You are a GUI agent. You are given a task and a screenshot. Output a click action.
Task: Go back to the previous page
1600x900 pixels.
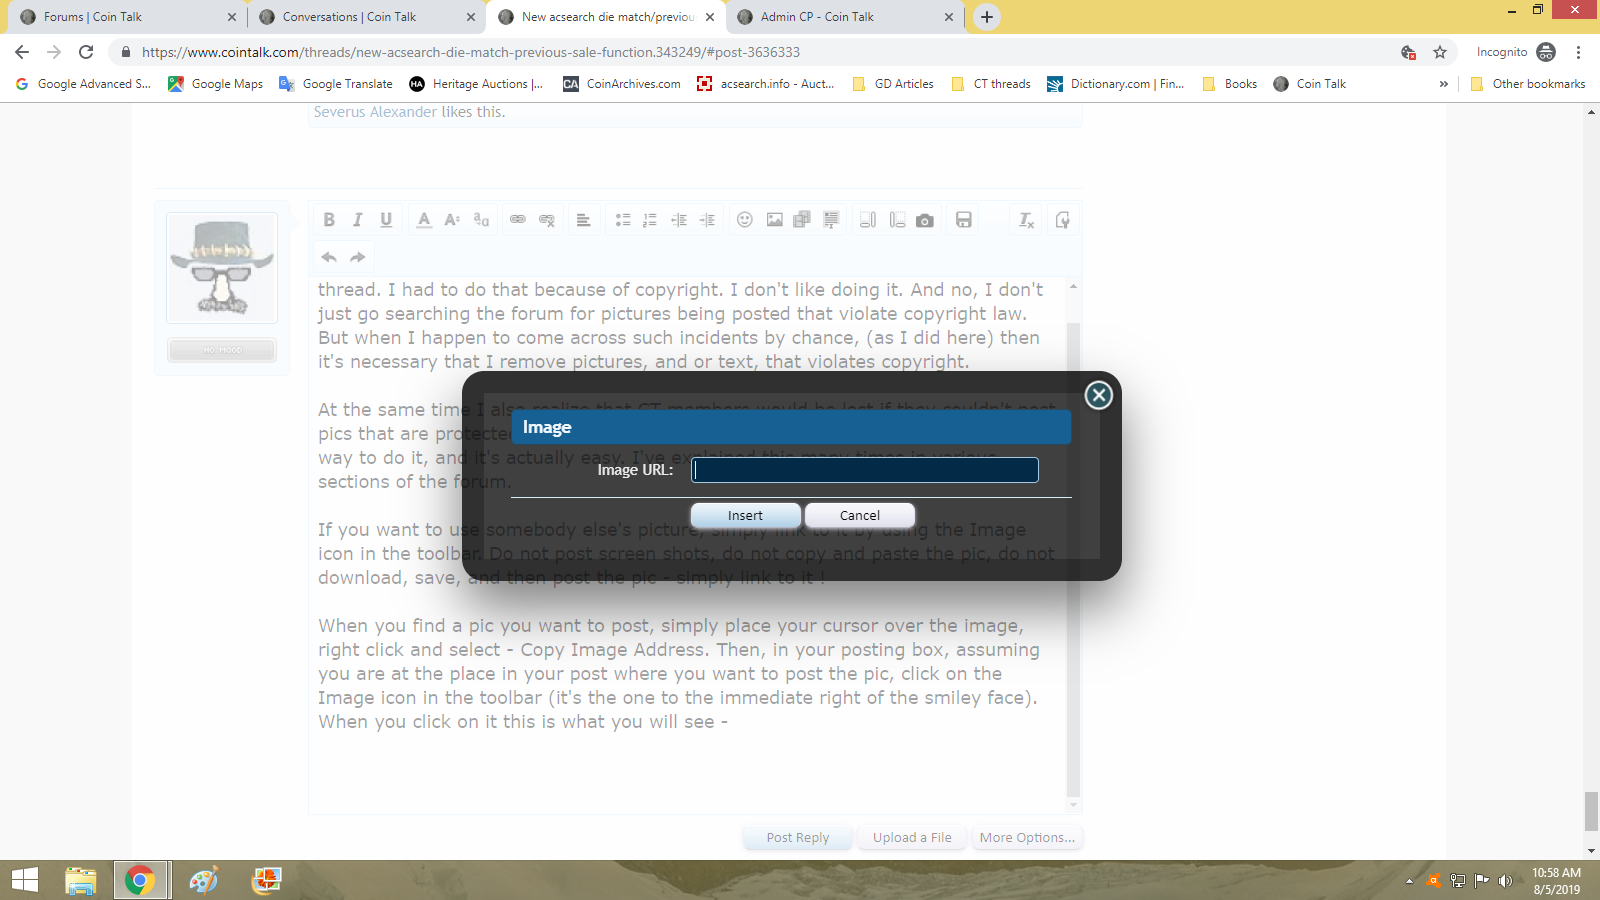(22, 52)
